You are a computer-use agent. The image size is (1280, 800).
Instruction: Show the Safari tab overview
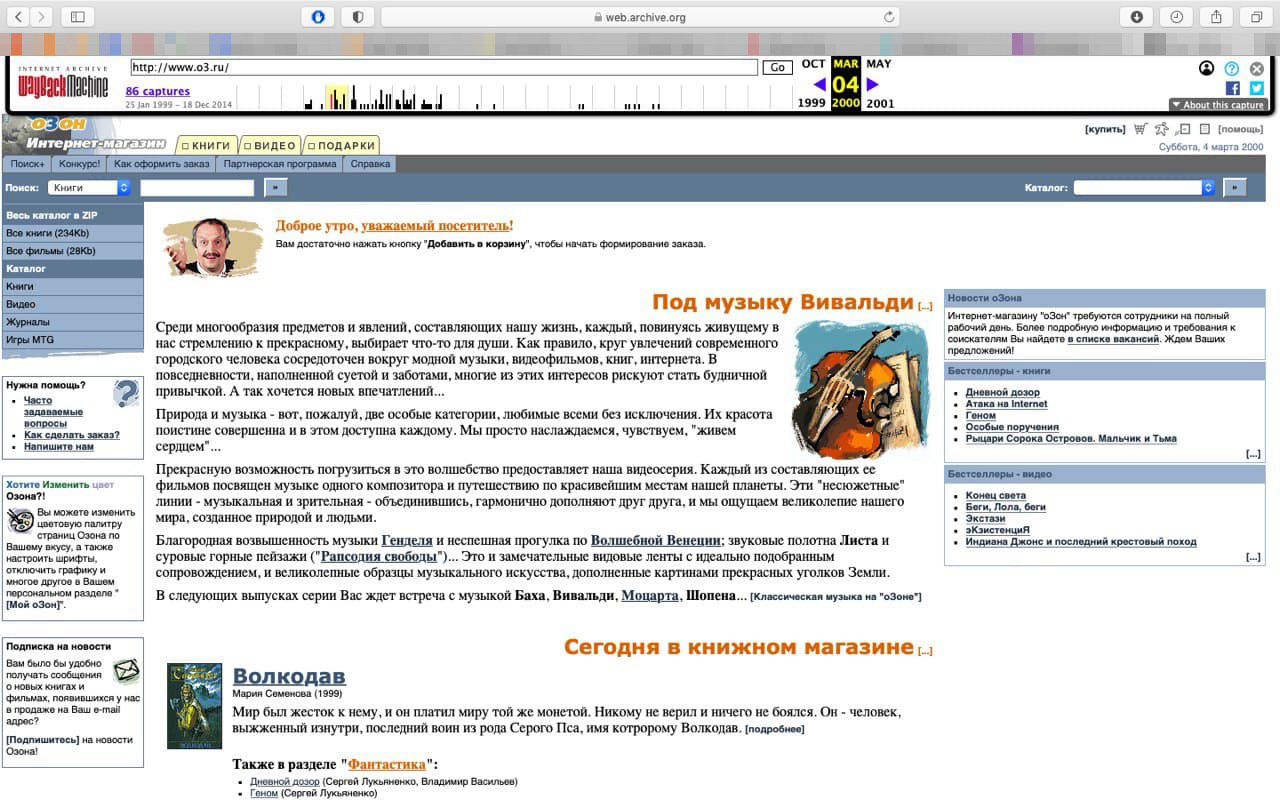(1256, 17)
